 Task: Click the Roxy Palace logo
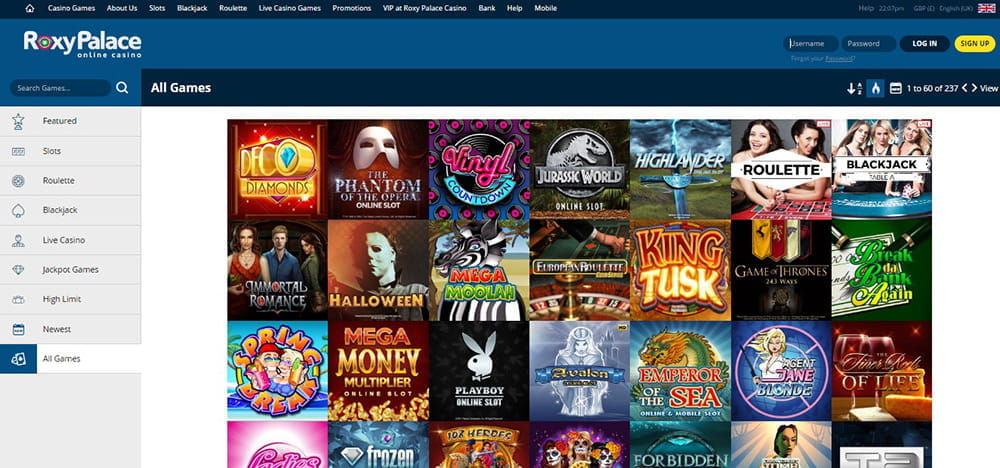pyautogui.click(x=82, y=44)
